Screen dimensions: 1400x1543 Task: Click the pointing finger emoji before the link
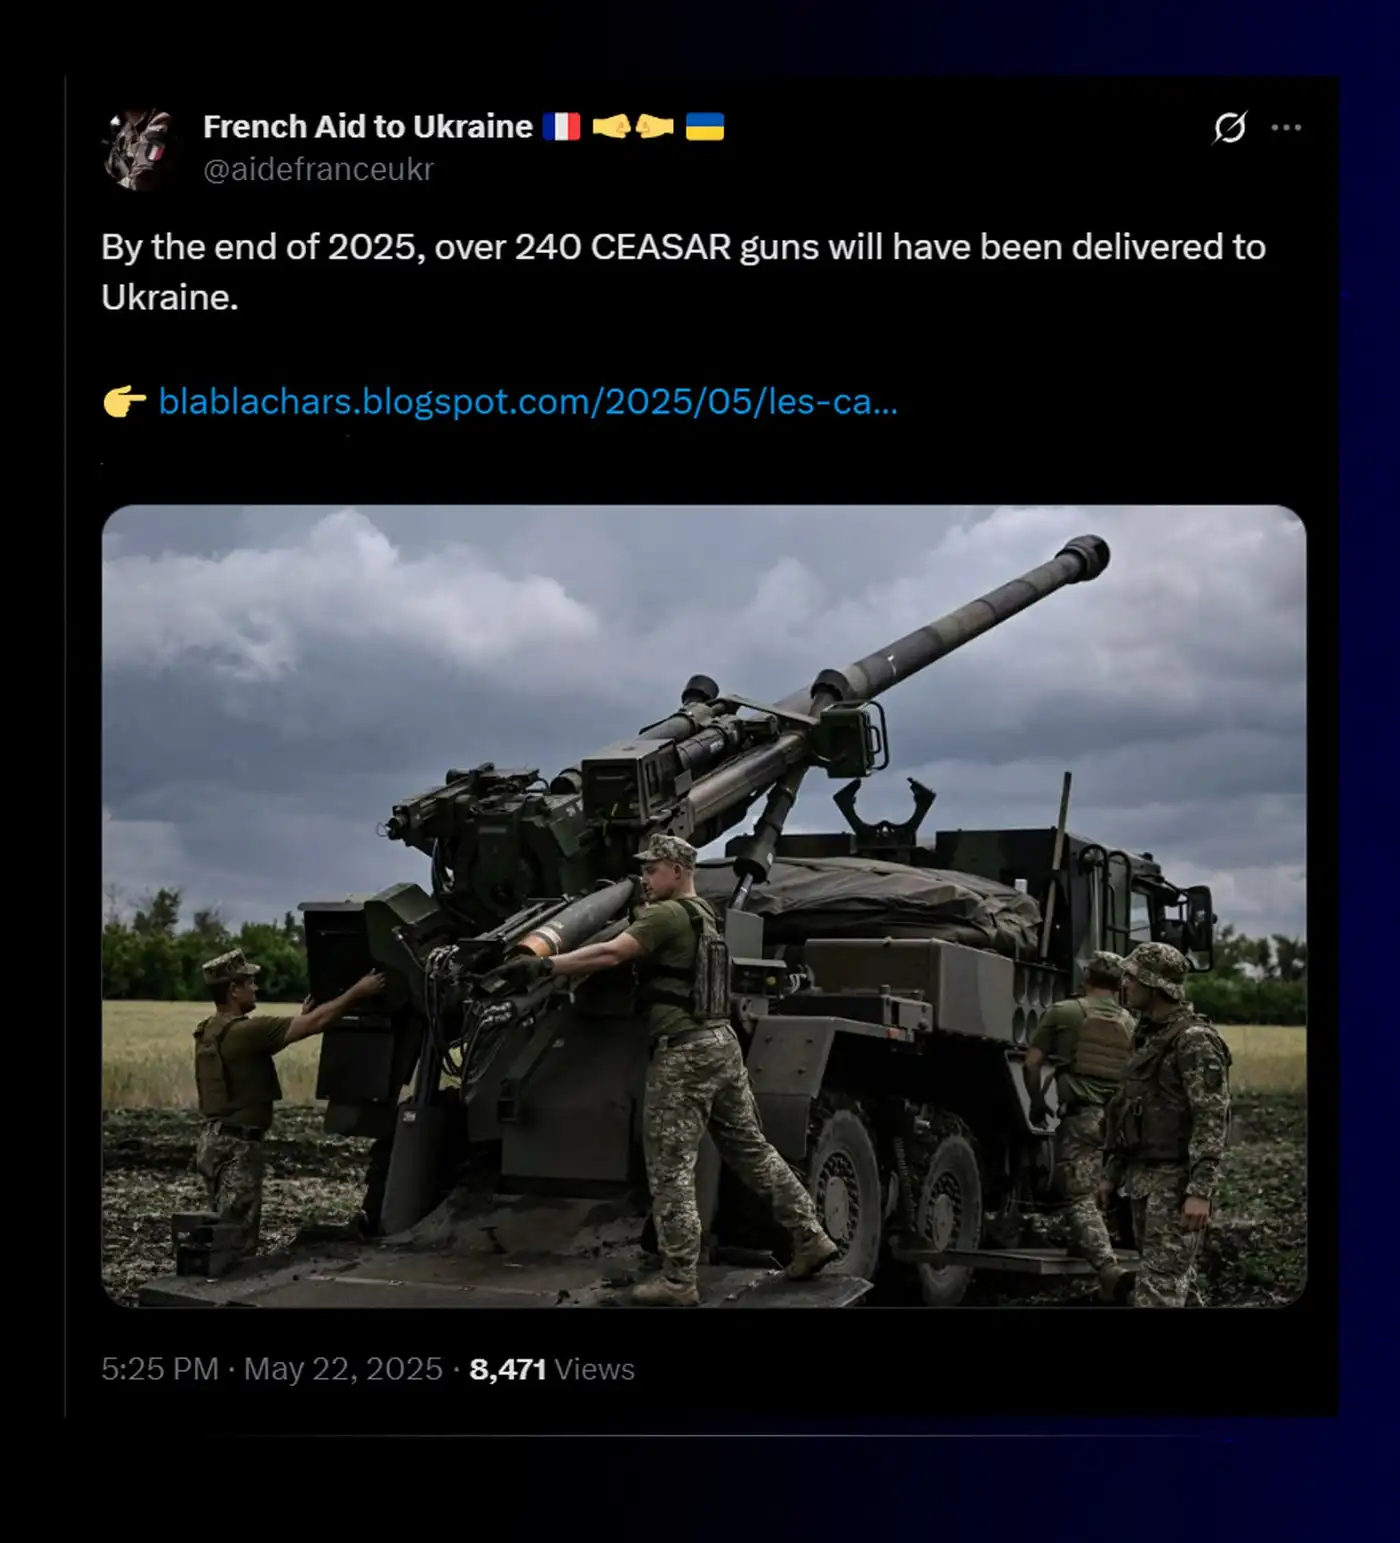pos(122,401)
